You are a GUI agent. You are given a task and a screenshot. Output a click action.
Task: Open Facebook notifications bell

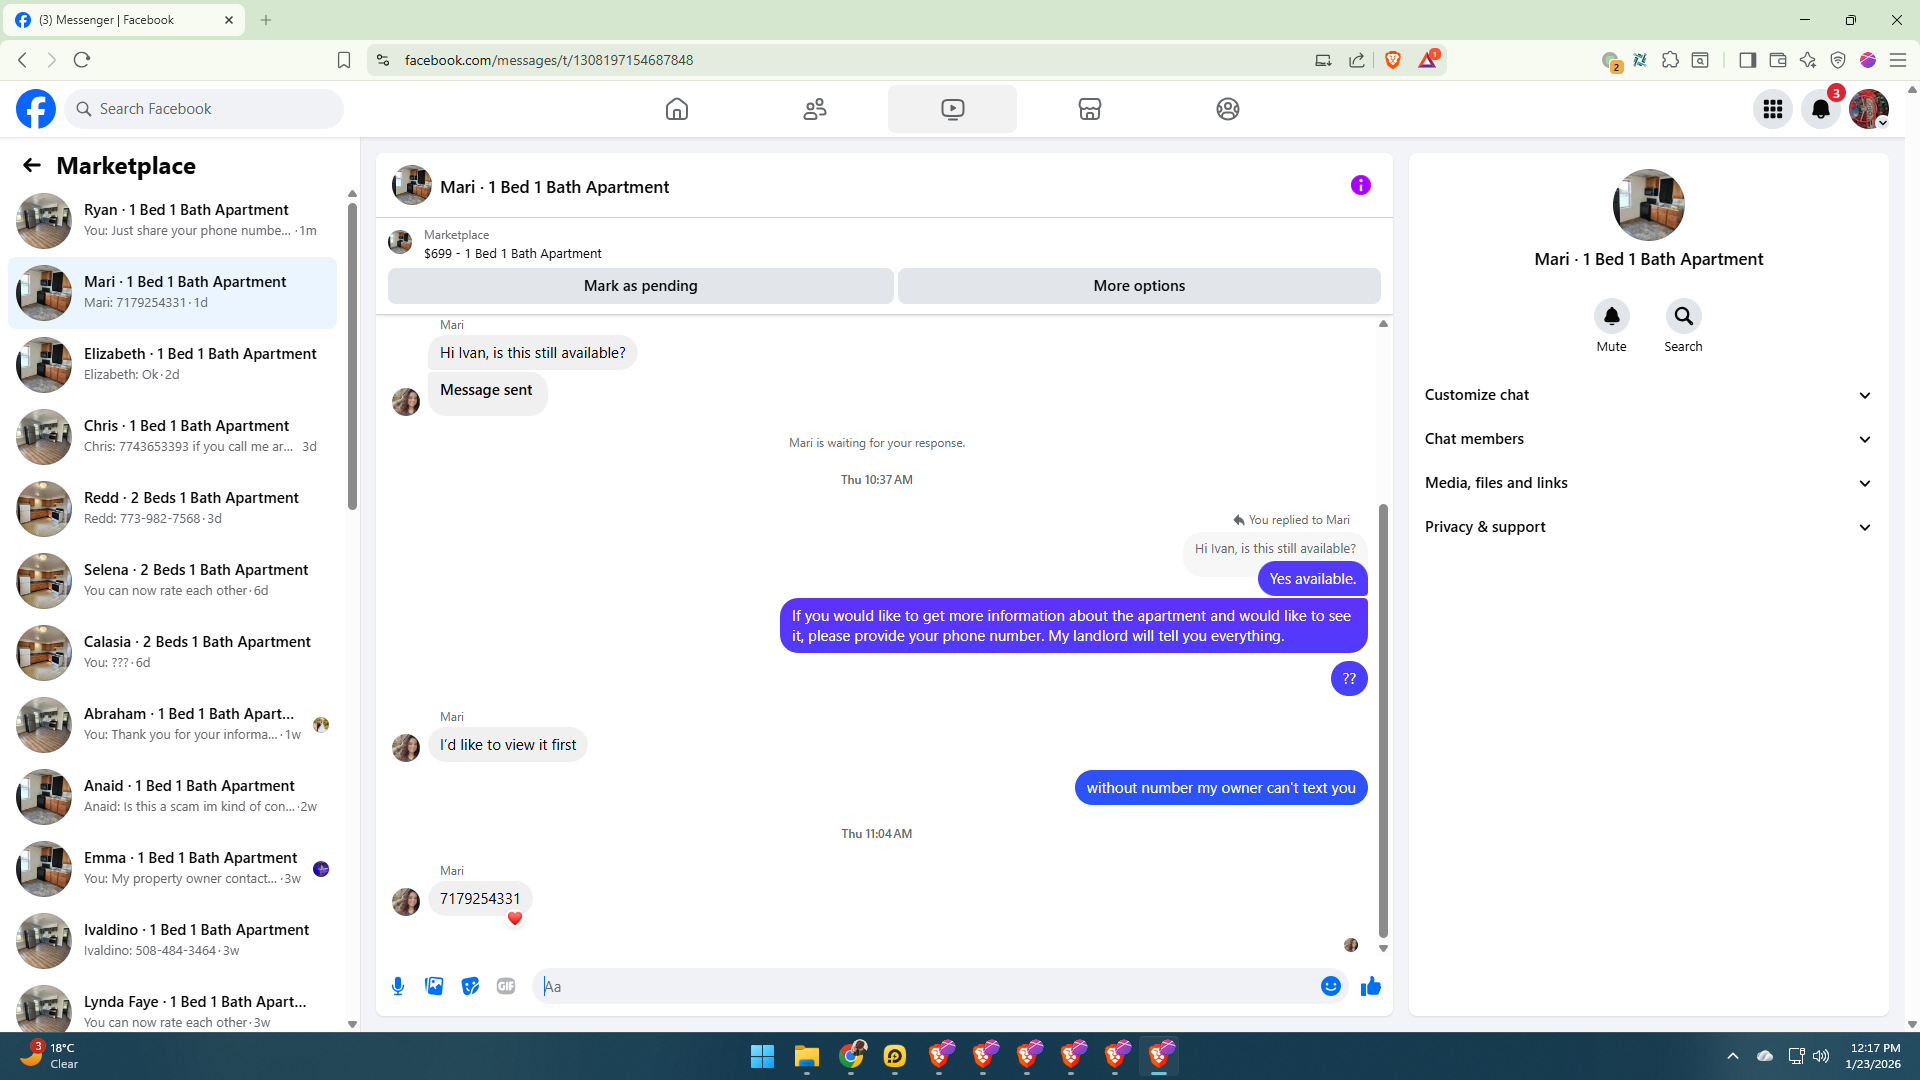[x=1820, y=109]
